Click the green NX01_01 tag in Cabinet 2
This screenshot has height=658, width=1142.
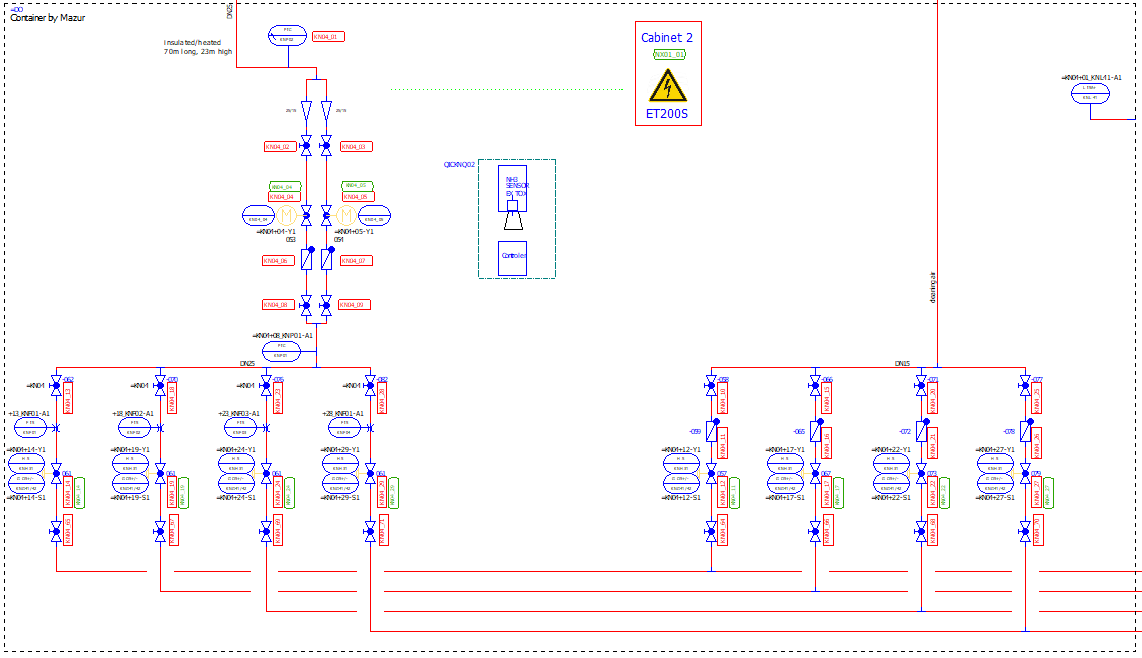click(669, 55)
